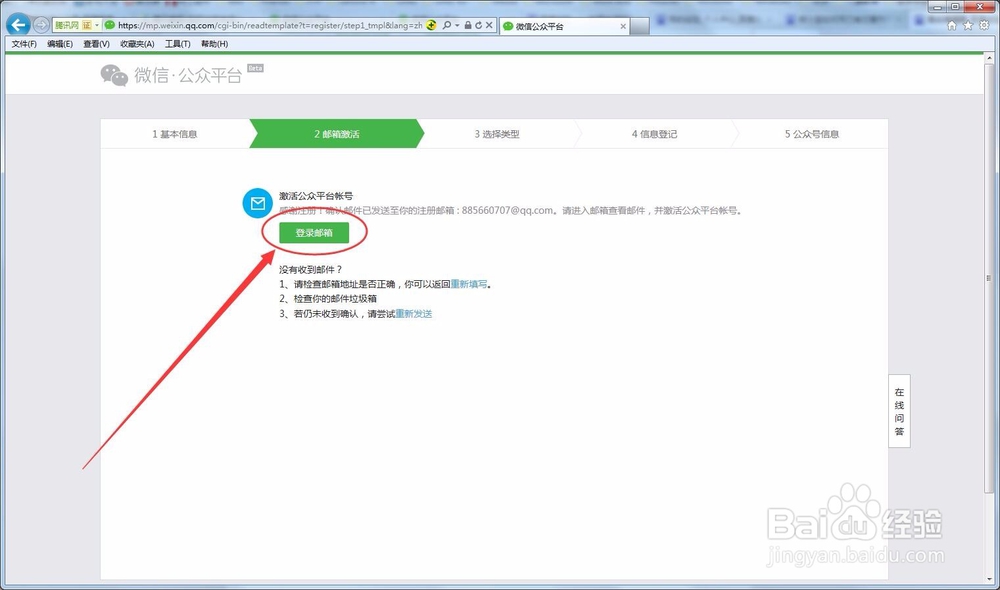This screenshot has height=590, width=1000.
Task: Click the browser forward arrow button
Action: [41, 25]
